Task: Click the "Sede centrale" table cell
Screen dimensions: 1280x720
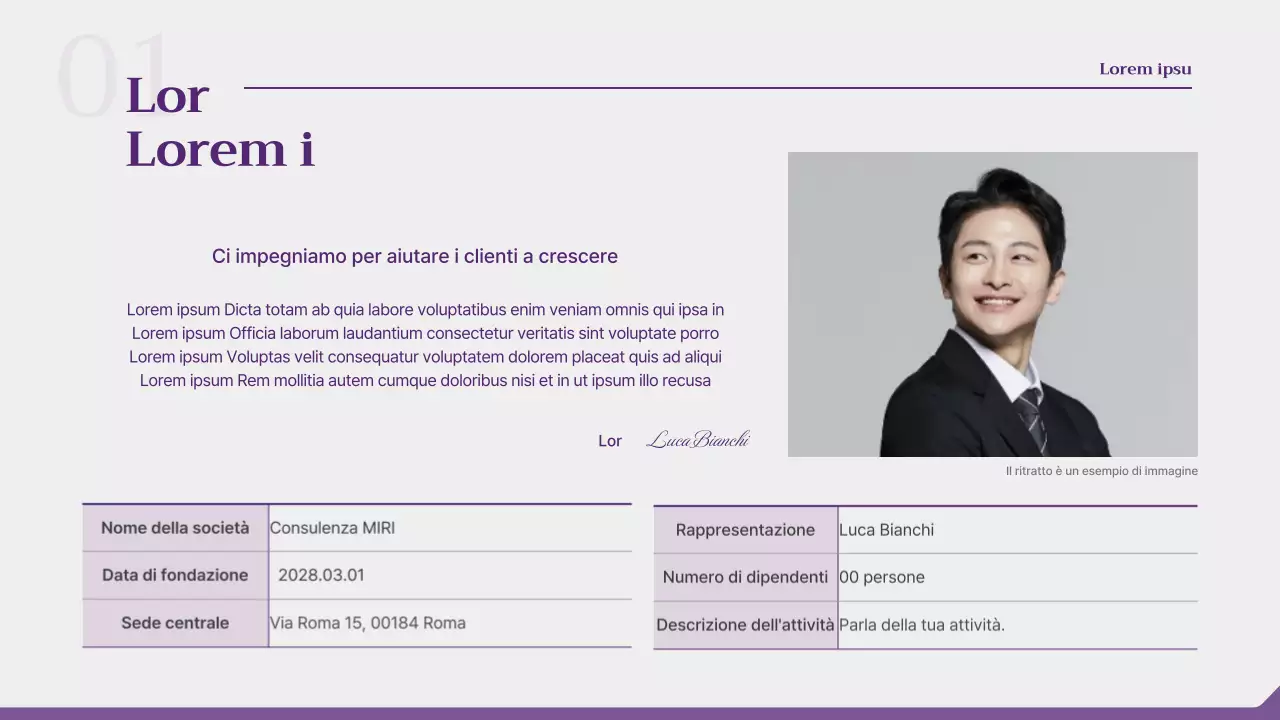Action: tap(175, 622)
